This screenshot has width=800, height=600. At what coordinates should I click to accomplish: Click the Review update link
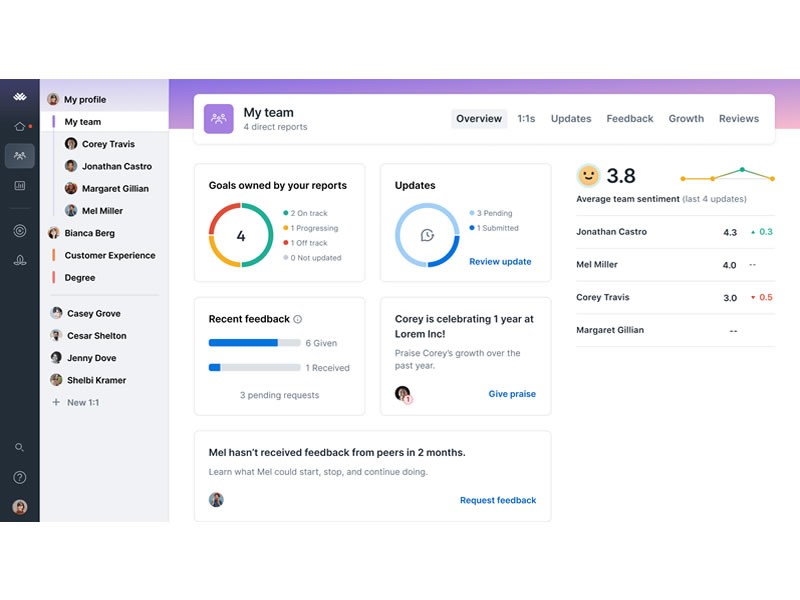click(x=500, y=261)
